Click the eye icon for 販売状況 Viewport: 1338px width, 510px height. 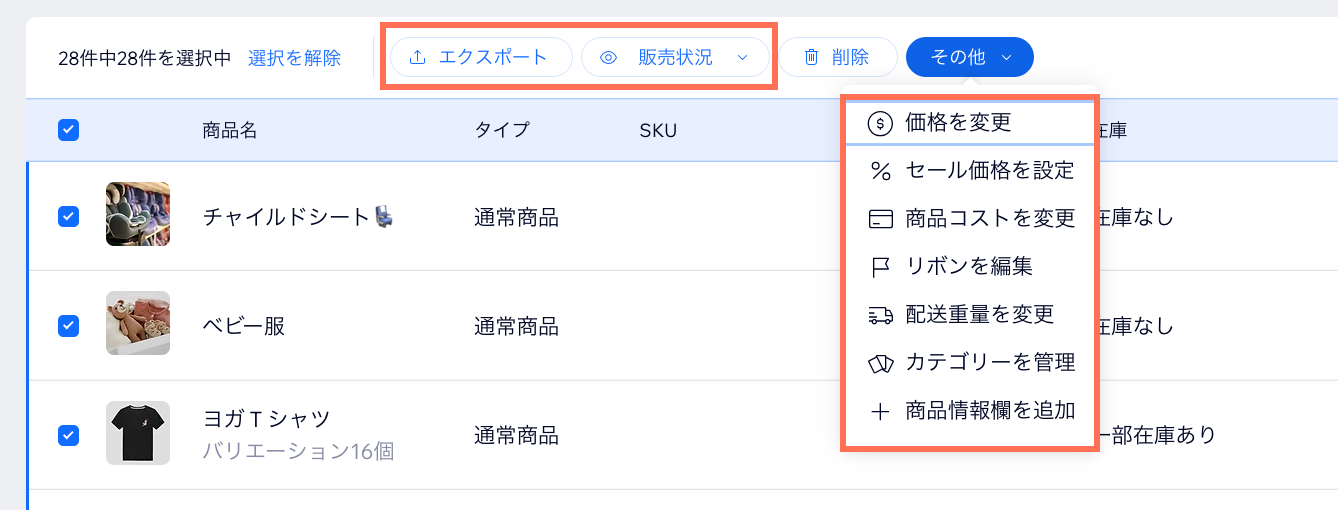pos(608,58)
